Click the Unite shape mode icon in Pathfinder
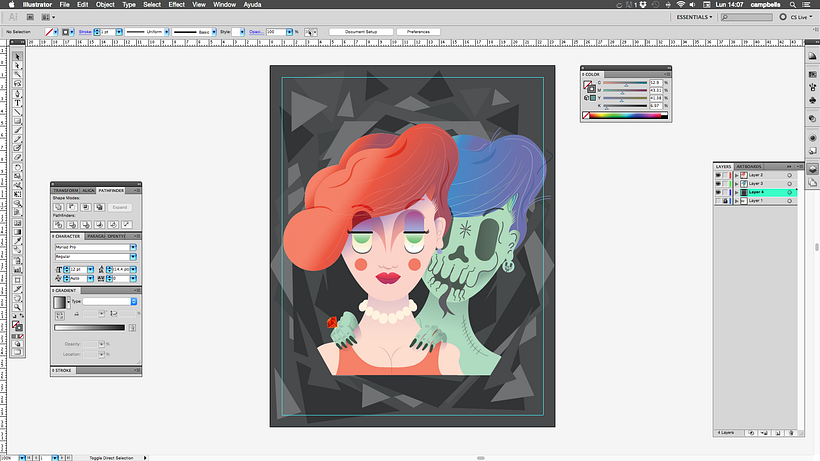 point(59,207)
